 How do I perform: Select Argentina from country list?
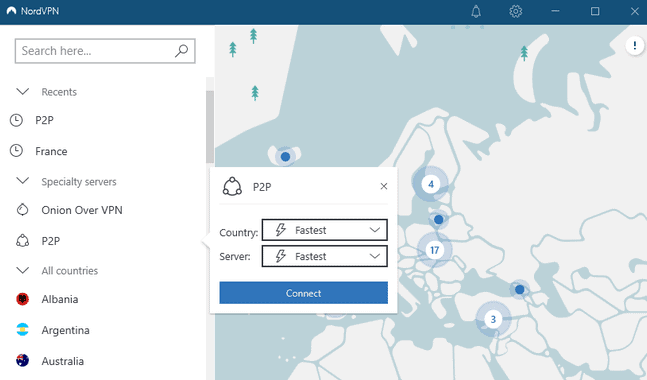[x=65, y=330]
